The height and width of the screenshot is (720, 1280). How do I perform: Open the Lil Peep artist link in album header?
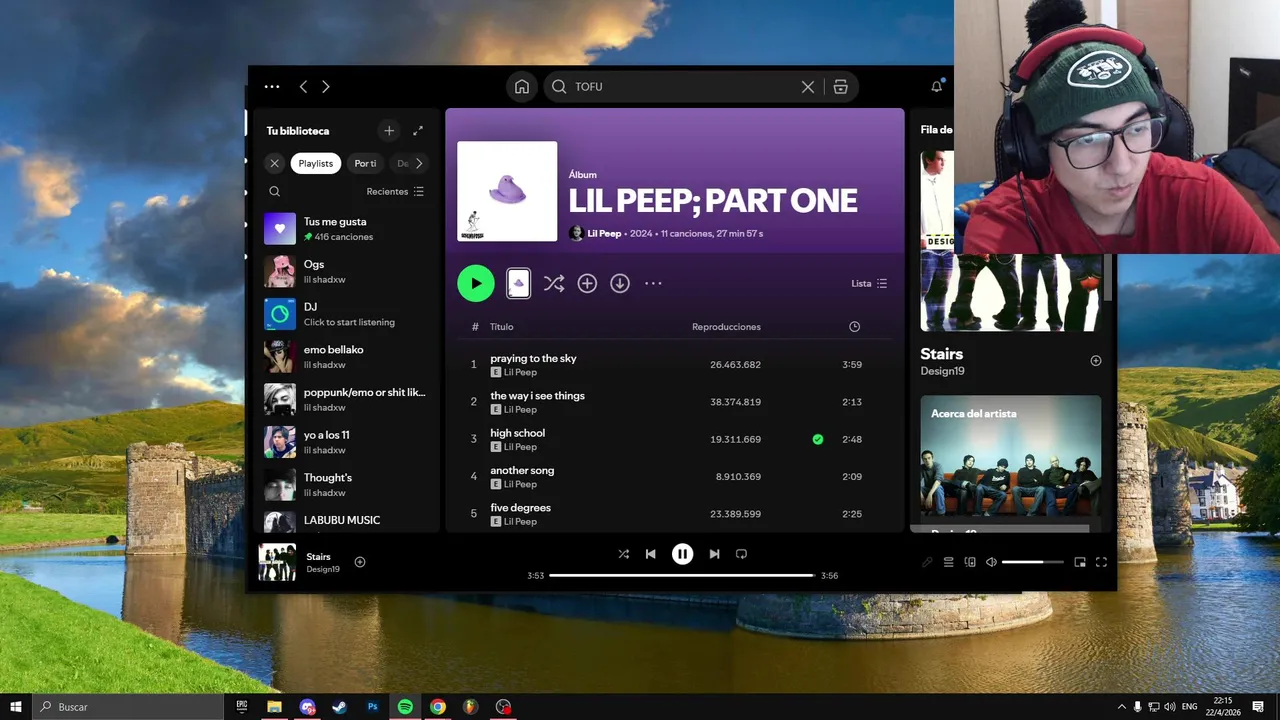(604, 233)
